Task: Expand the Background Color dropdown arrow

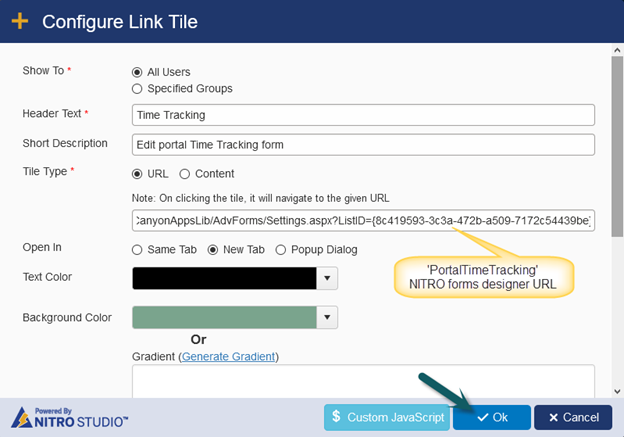Action: [327, 317]
